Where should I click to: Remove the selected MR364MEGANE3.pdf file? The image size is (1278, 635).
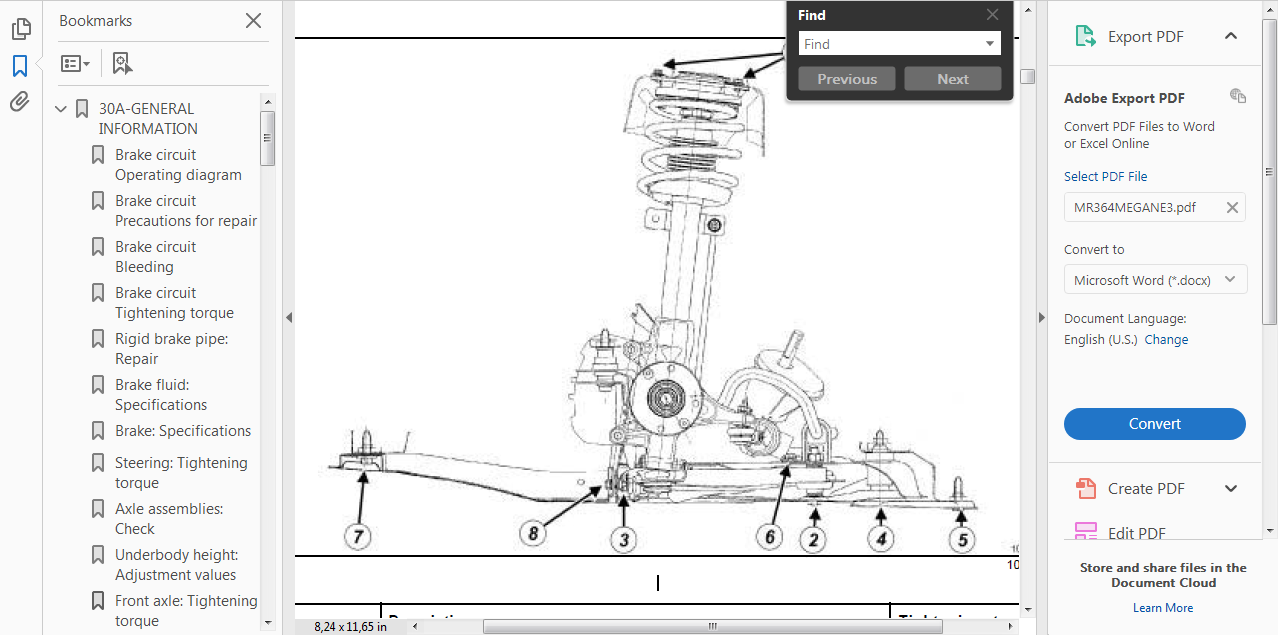[1232, 208]
